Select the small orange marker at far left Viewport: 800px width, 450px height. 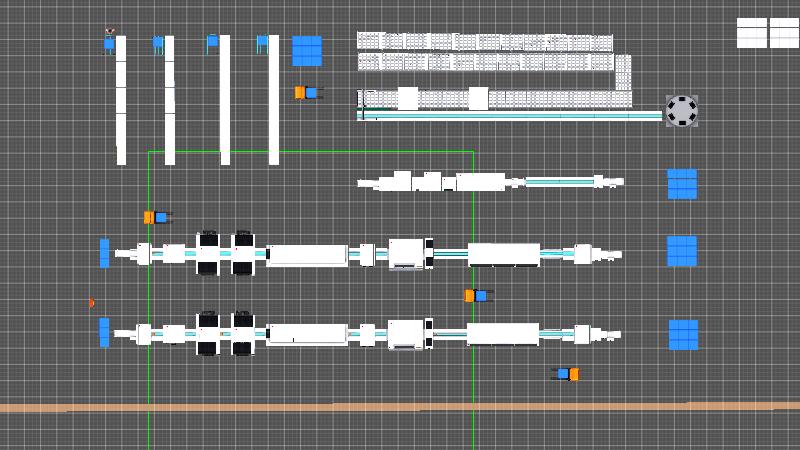[x=91, y=302]
